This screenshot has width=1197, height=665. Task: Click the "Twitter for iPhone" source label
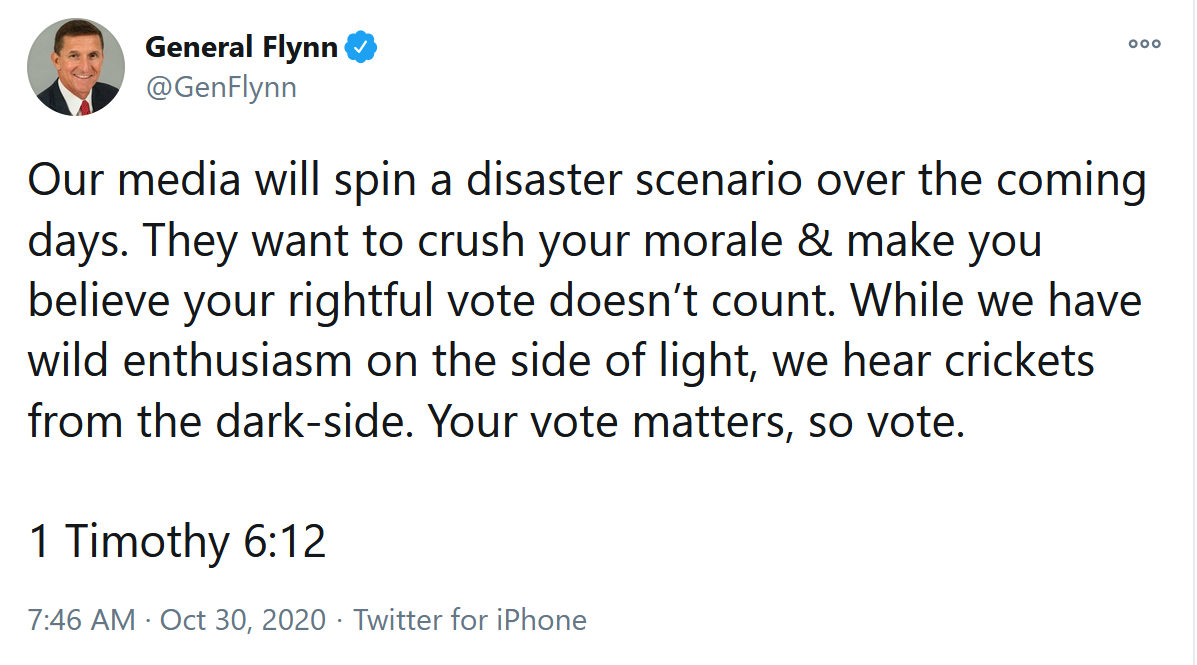(469, 620)
